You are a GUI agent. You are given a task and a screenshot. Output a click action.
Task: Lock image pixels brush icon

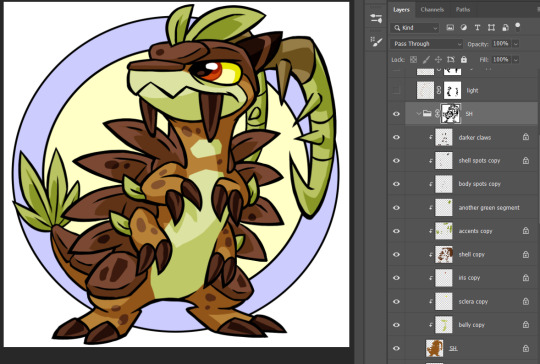pos(426,60)
